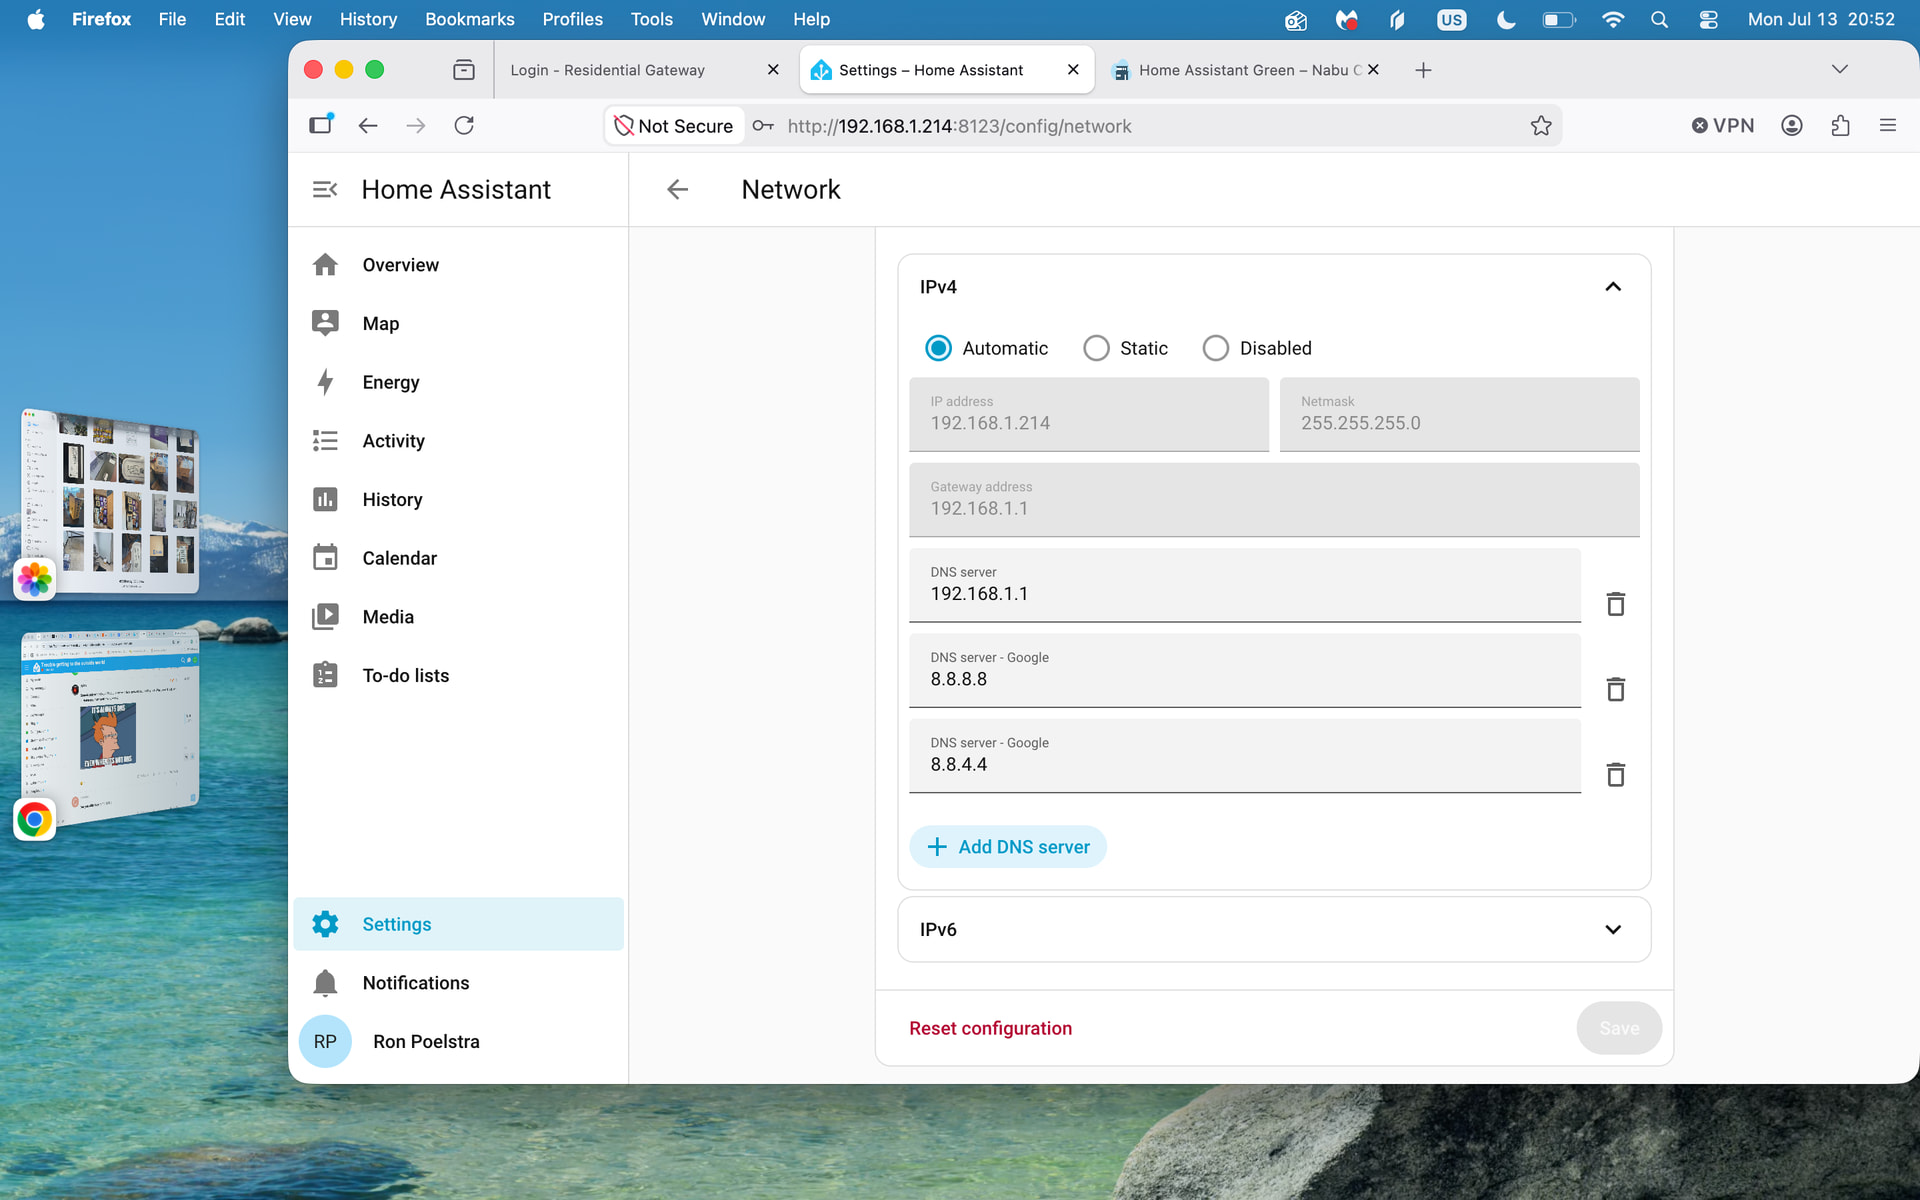1920x1200 pixels.
Task: Select Settings gear in sidebar
Action: click(x=458, y=924)
